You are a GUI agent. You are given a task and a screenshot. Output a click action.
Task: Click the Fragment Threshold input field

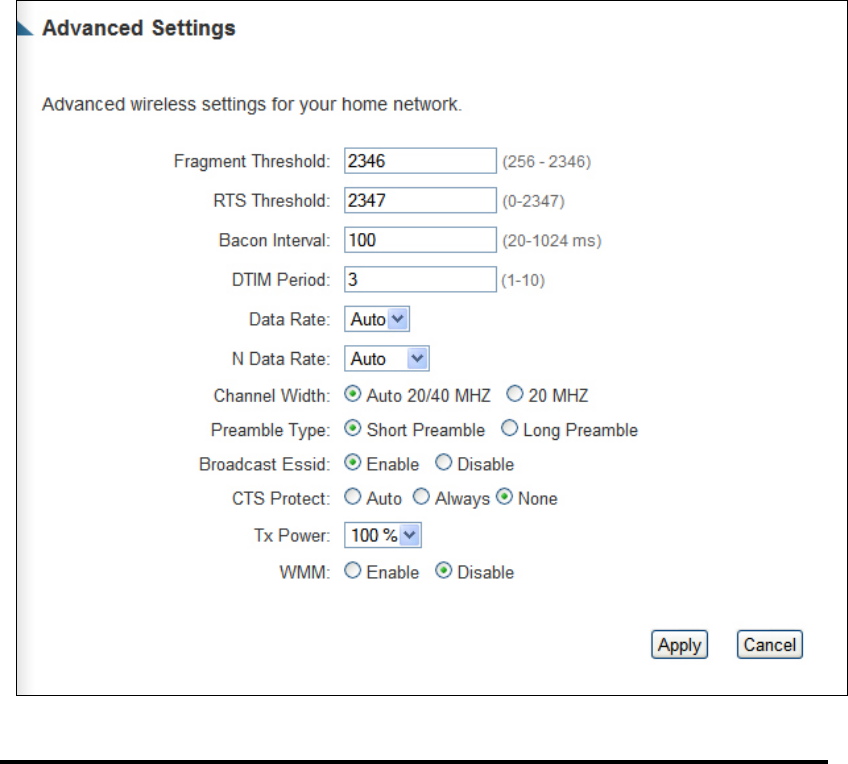click(x=420, y=161)
